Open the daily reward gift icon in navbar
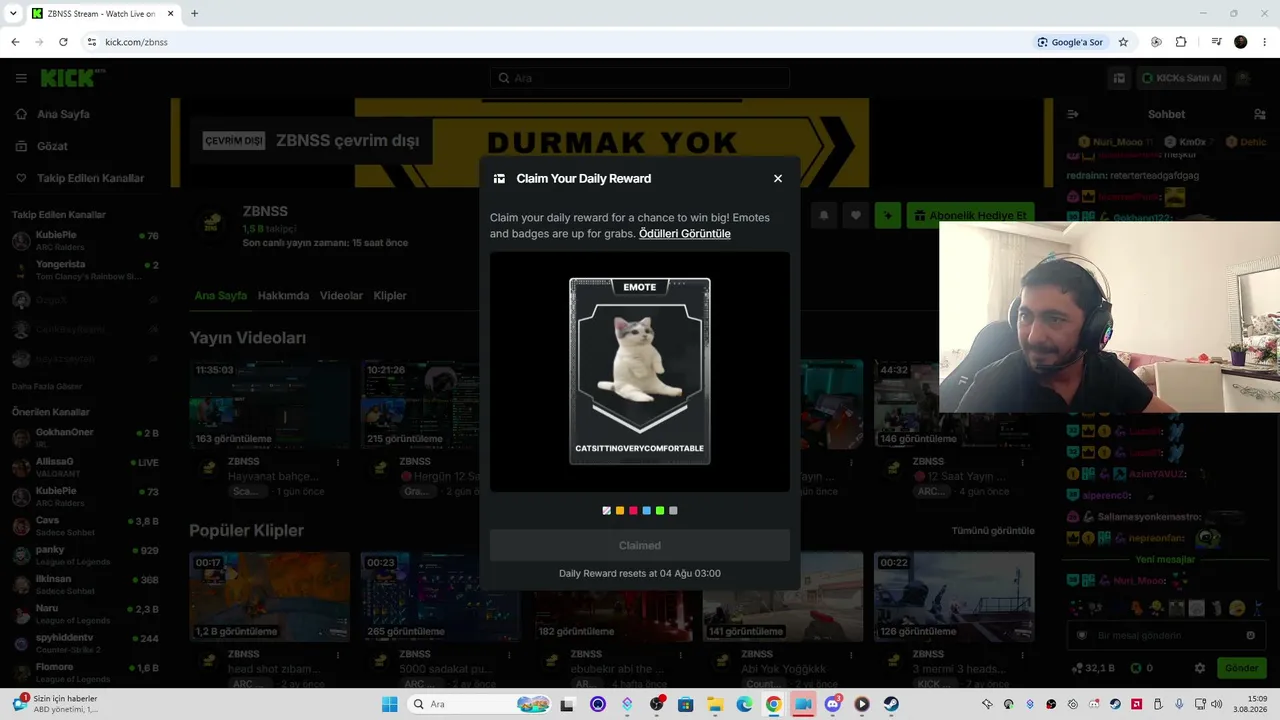 [1119, 78]
